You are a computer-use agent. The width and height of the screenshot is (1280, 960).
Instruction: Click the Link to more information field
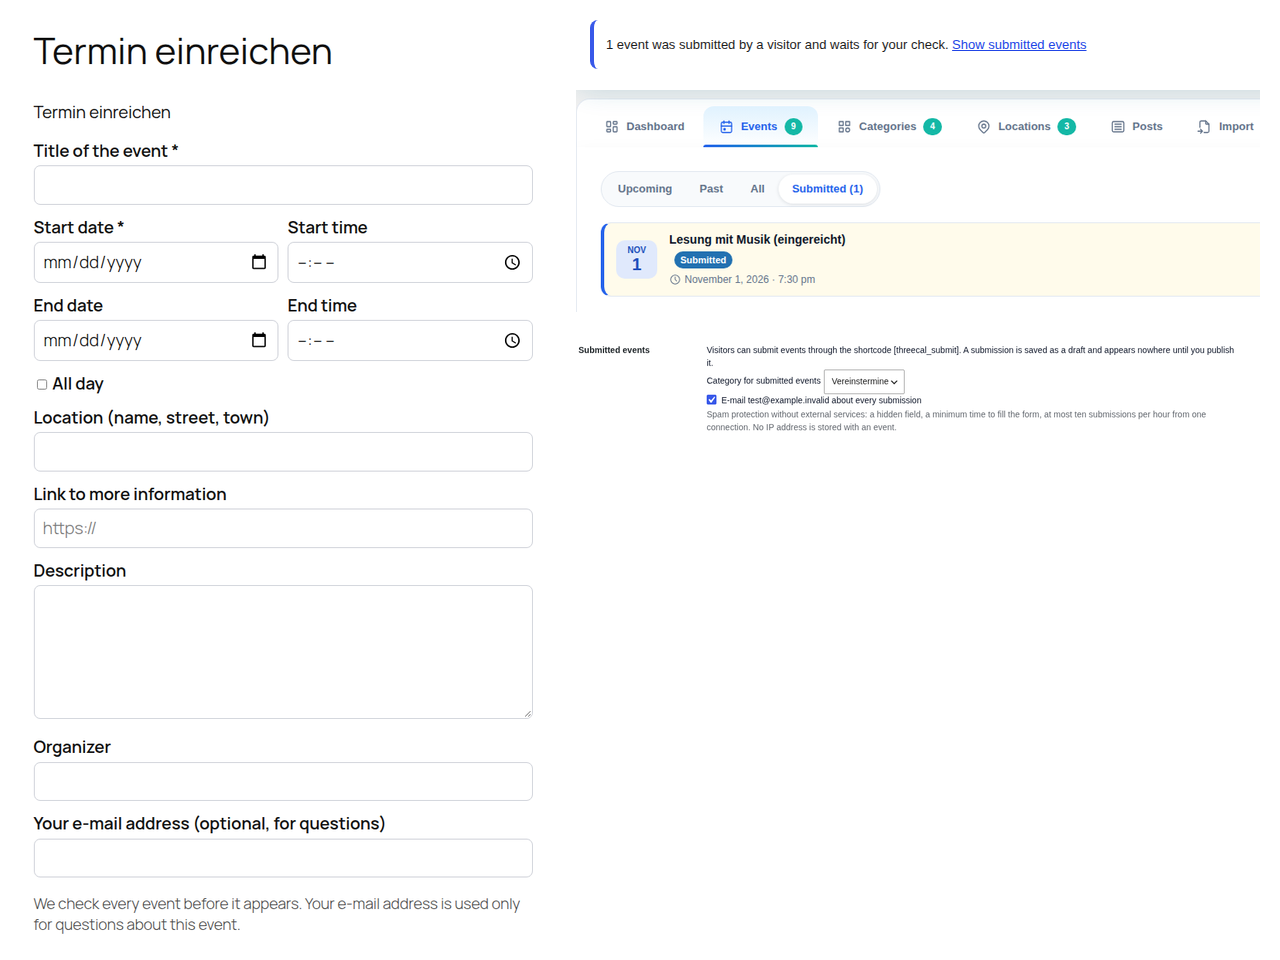pyautogui.click(x=283, y=528)
